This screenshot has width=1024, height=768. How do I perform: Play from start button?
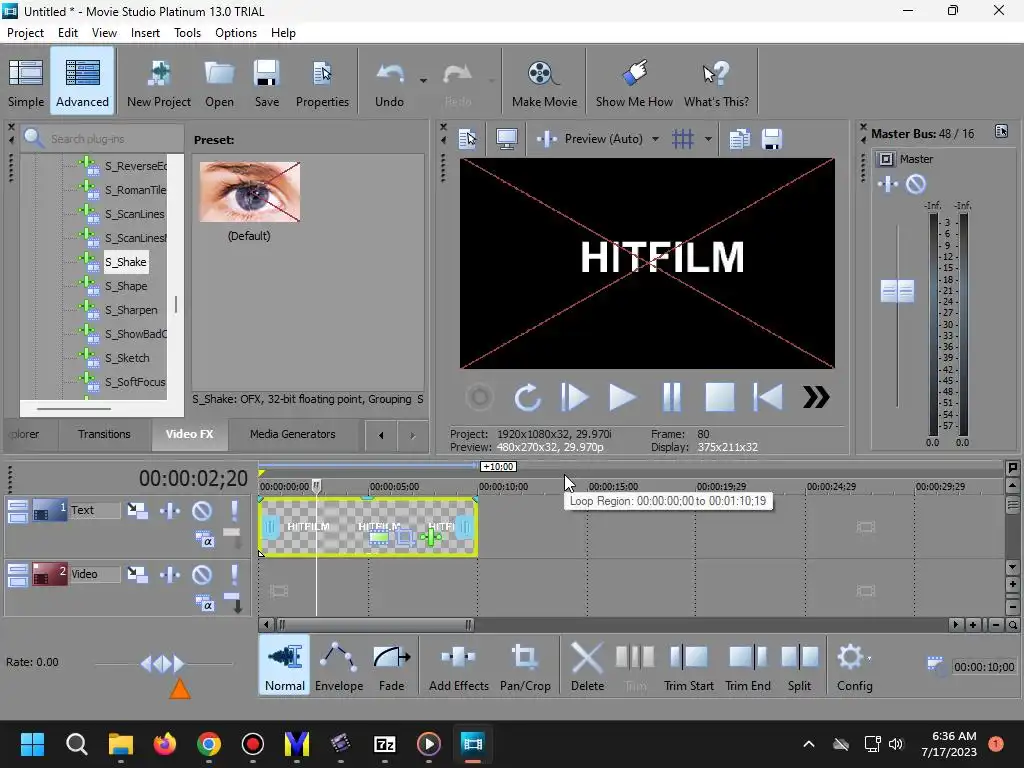click(575, 397)
